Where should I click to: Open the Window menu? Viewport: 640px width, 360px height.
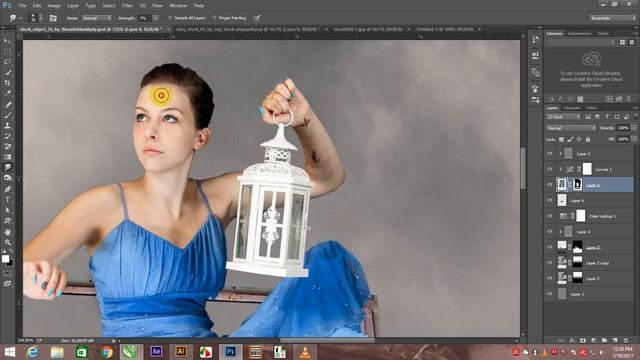click(x=178, y=6)
